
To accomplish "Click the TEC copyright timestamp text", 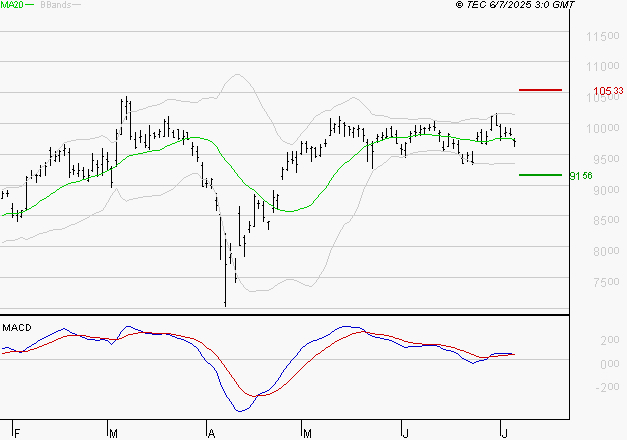I will pyautogui.click(x=515, y=5).
